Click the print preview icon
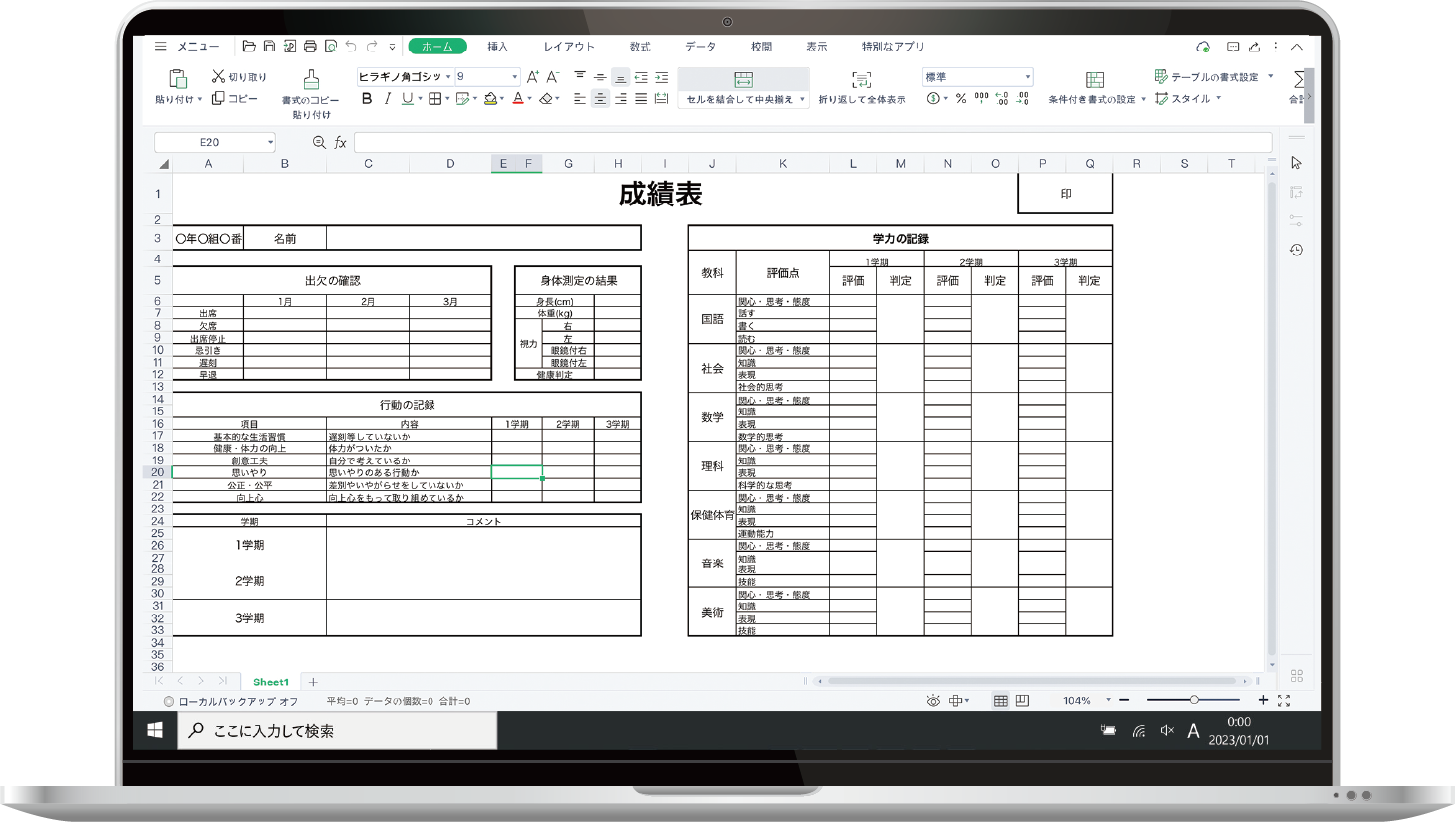This screenshot has width=1455, height=822. pos(329,47)
